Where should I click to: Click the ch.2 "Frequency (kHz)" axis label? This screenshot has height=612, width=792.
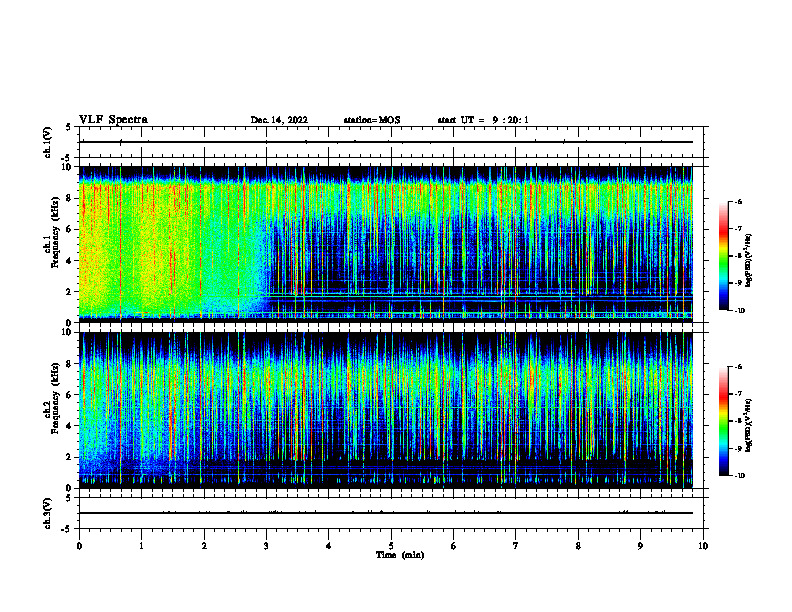[x=55, y=398]
